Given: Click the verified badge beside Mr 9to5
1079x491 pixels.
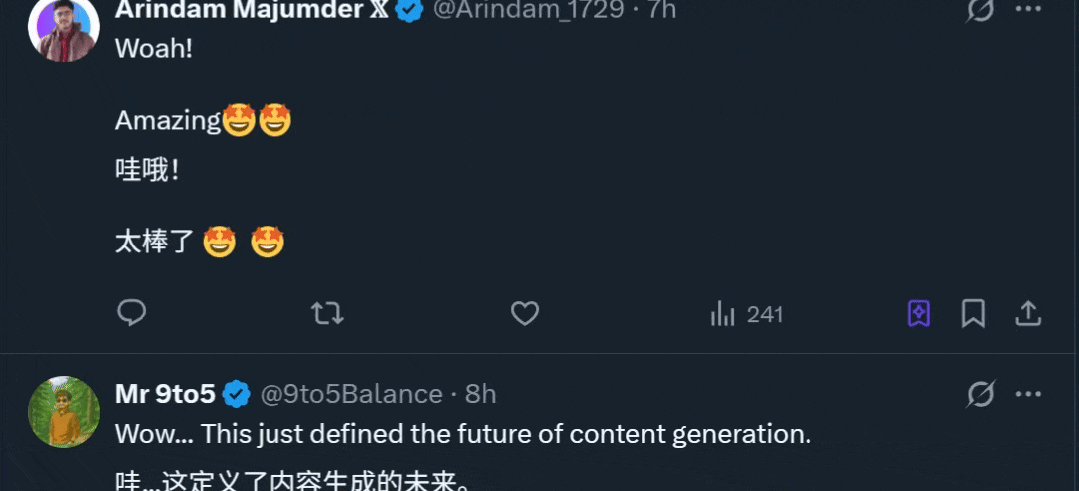Looking at the screenshot, I should point(237,394).
